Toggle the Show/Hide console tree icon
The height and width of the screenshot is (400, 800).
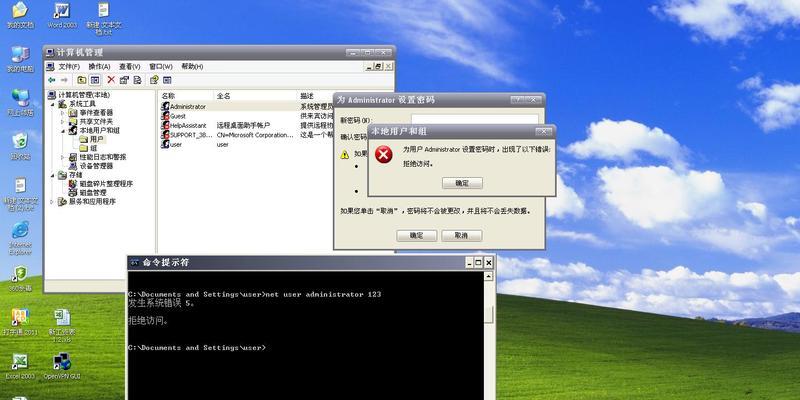coord(95,80)
